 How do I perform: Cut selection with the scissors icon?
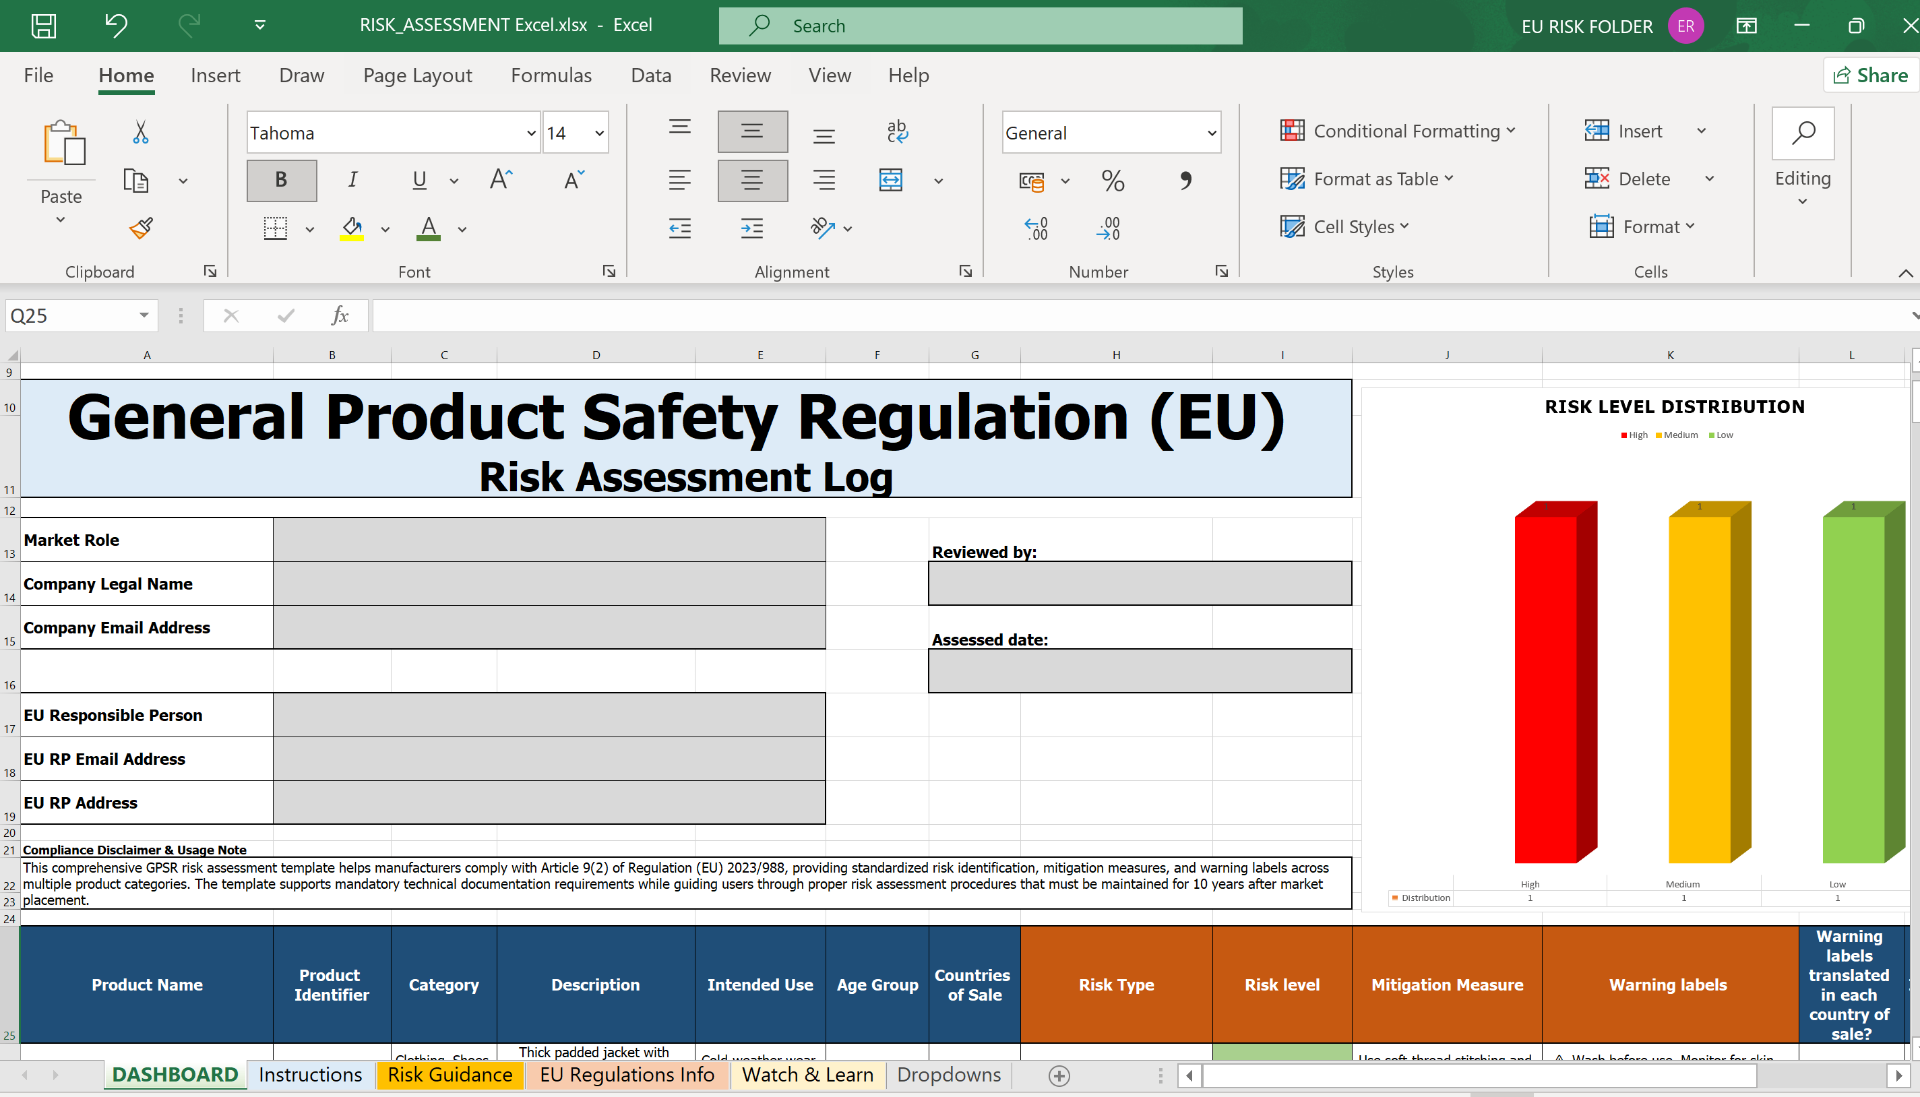point(140,132)
